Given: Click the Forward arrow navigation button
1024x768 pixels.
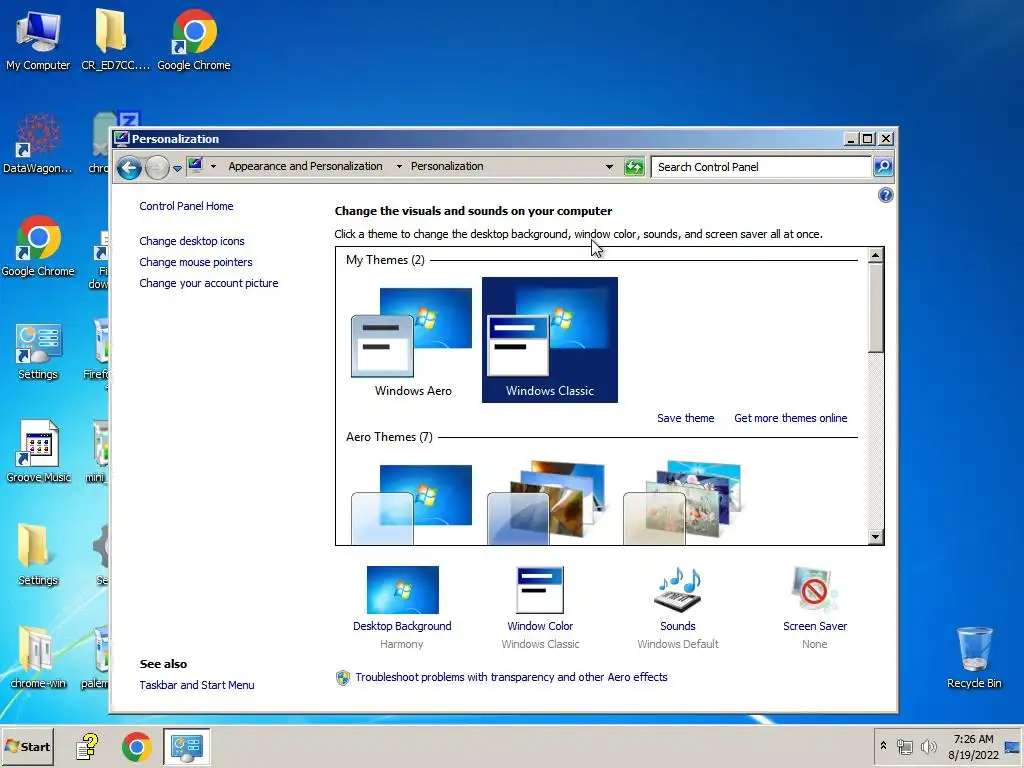Looking at the screenshot, I should pyautogui.click(x=157, y=168).
